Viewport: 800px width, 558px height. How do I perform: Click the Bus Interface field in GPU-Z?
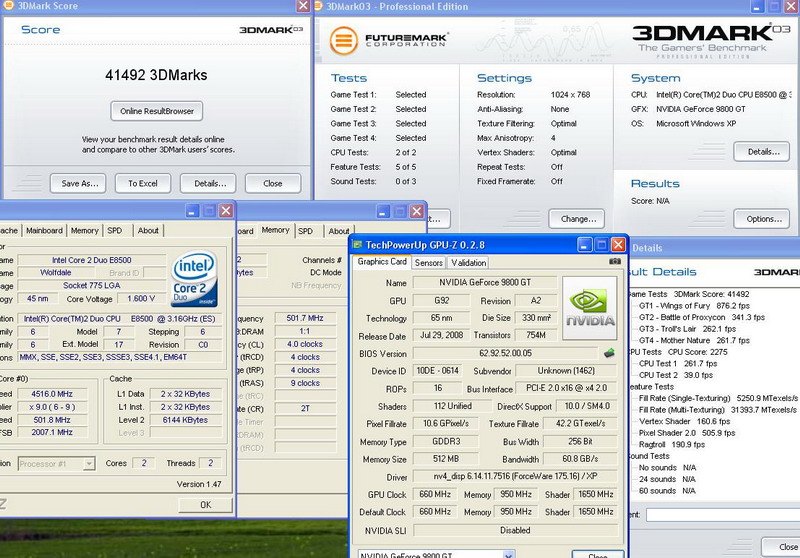click(x=566, y=388)
